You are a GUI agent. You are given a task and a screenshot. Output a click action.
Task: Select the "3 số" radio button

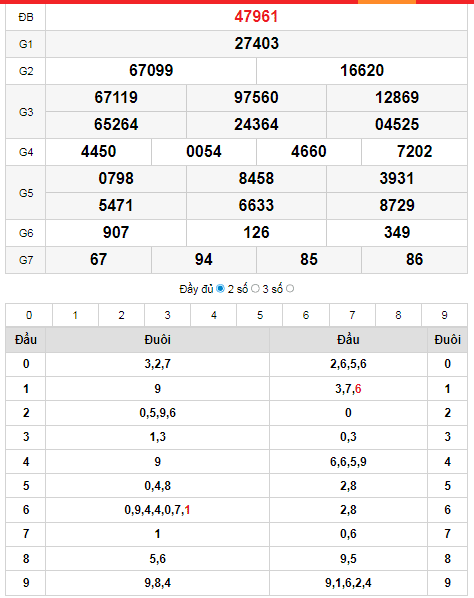pos(290,289)
